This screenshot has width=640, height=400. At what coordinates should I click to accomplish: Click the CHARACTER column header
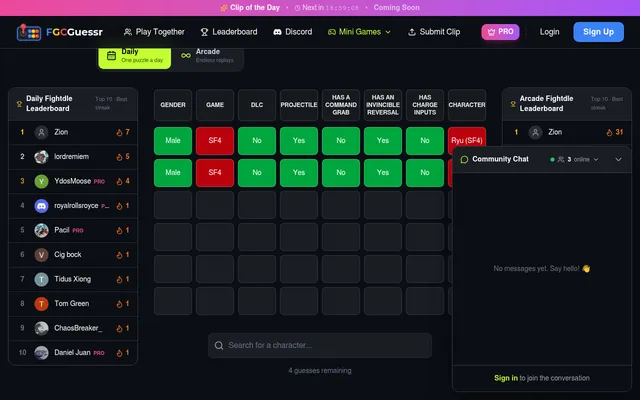click(x=467, y=105)
